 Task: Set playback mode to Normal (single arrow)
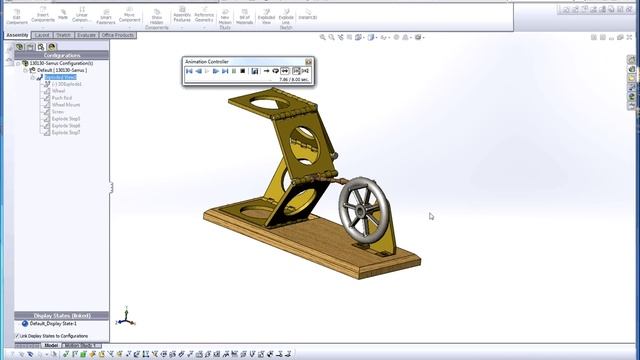point(267,71)
